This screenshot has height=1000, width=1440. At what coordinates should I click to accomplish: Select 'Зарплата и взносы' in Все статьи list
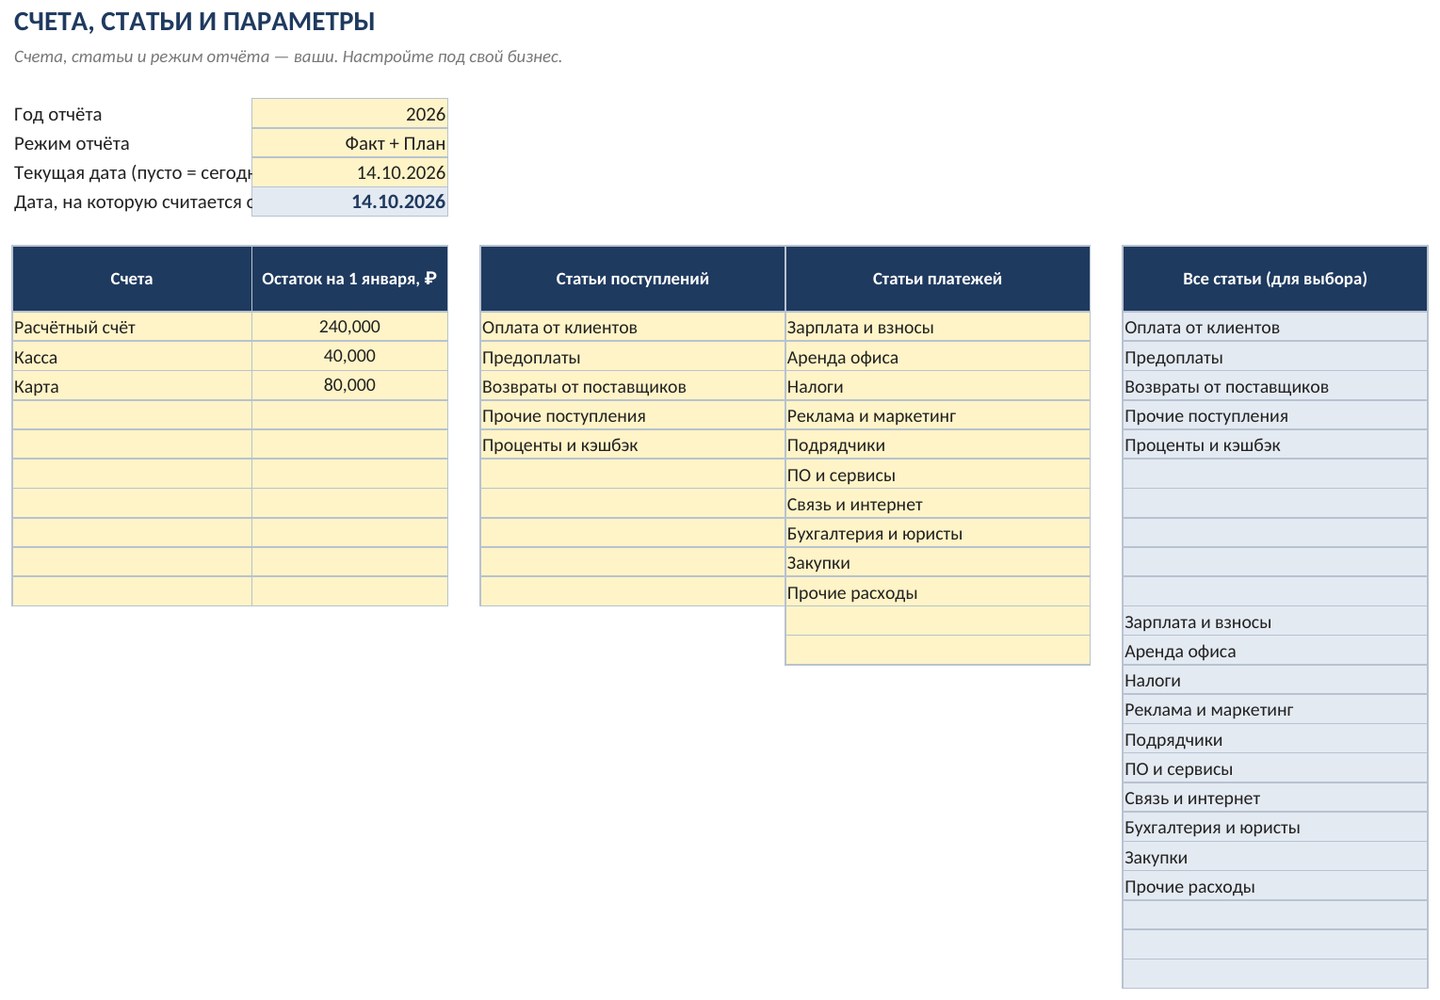coord(1275,621)
